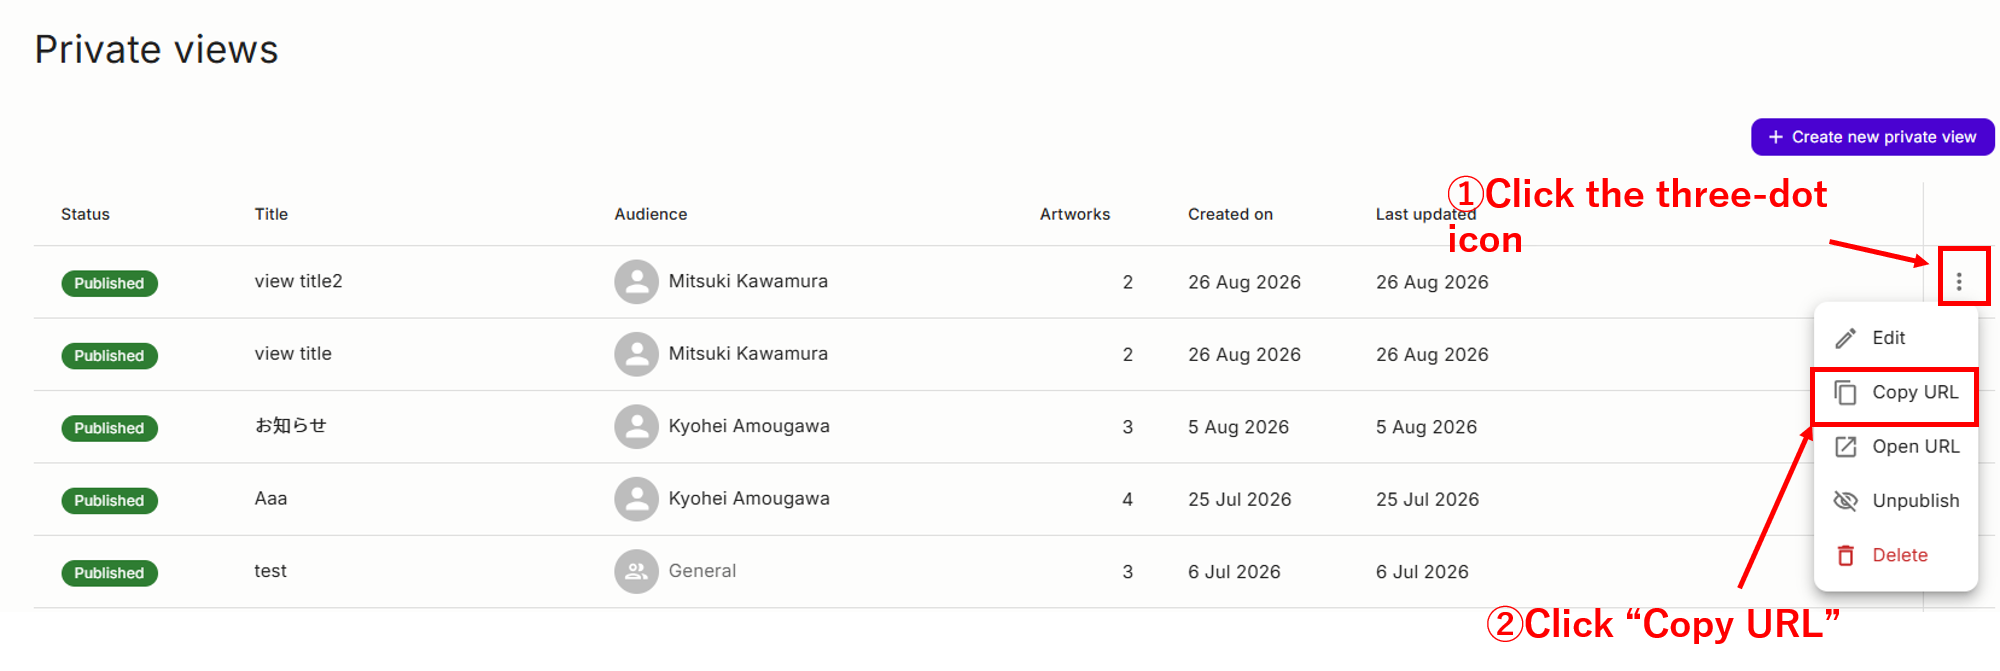This screenshot has width=2000, height=671.
Task: Click Create new private view button
Action: tap(1872, 137)
